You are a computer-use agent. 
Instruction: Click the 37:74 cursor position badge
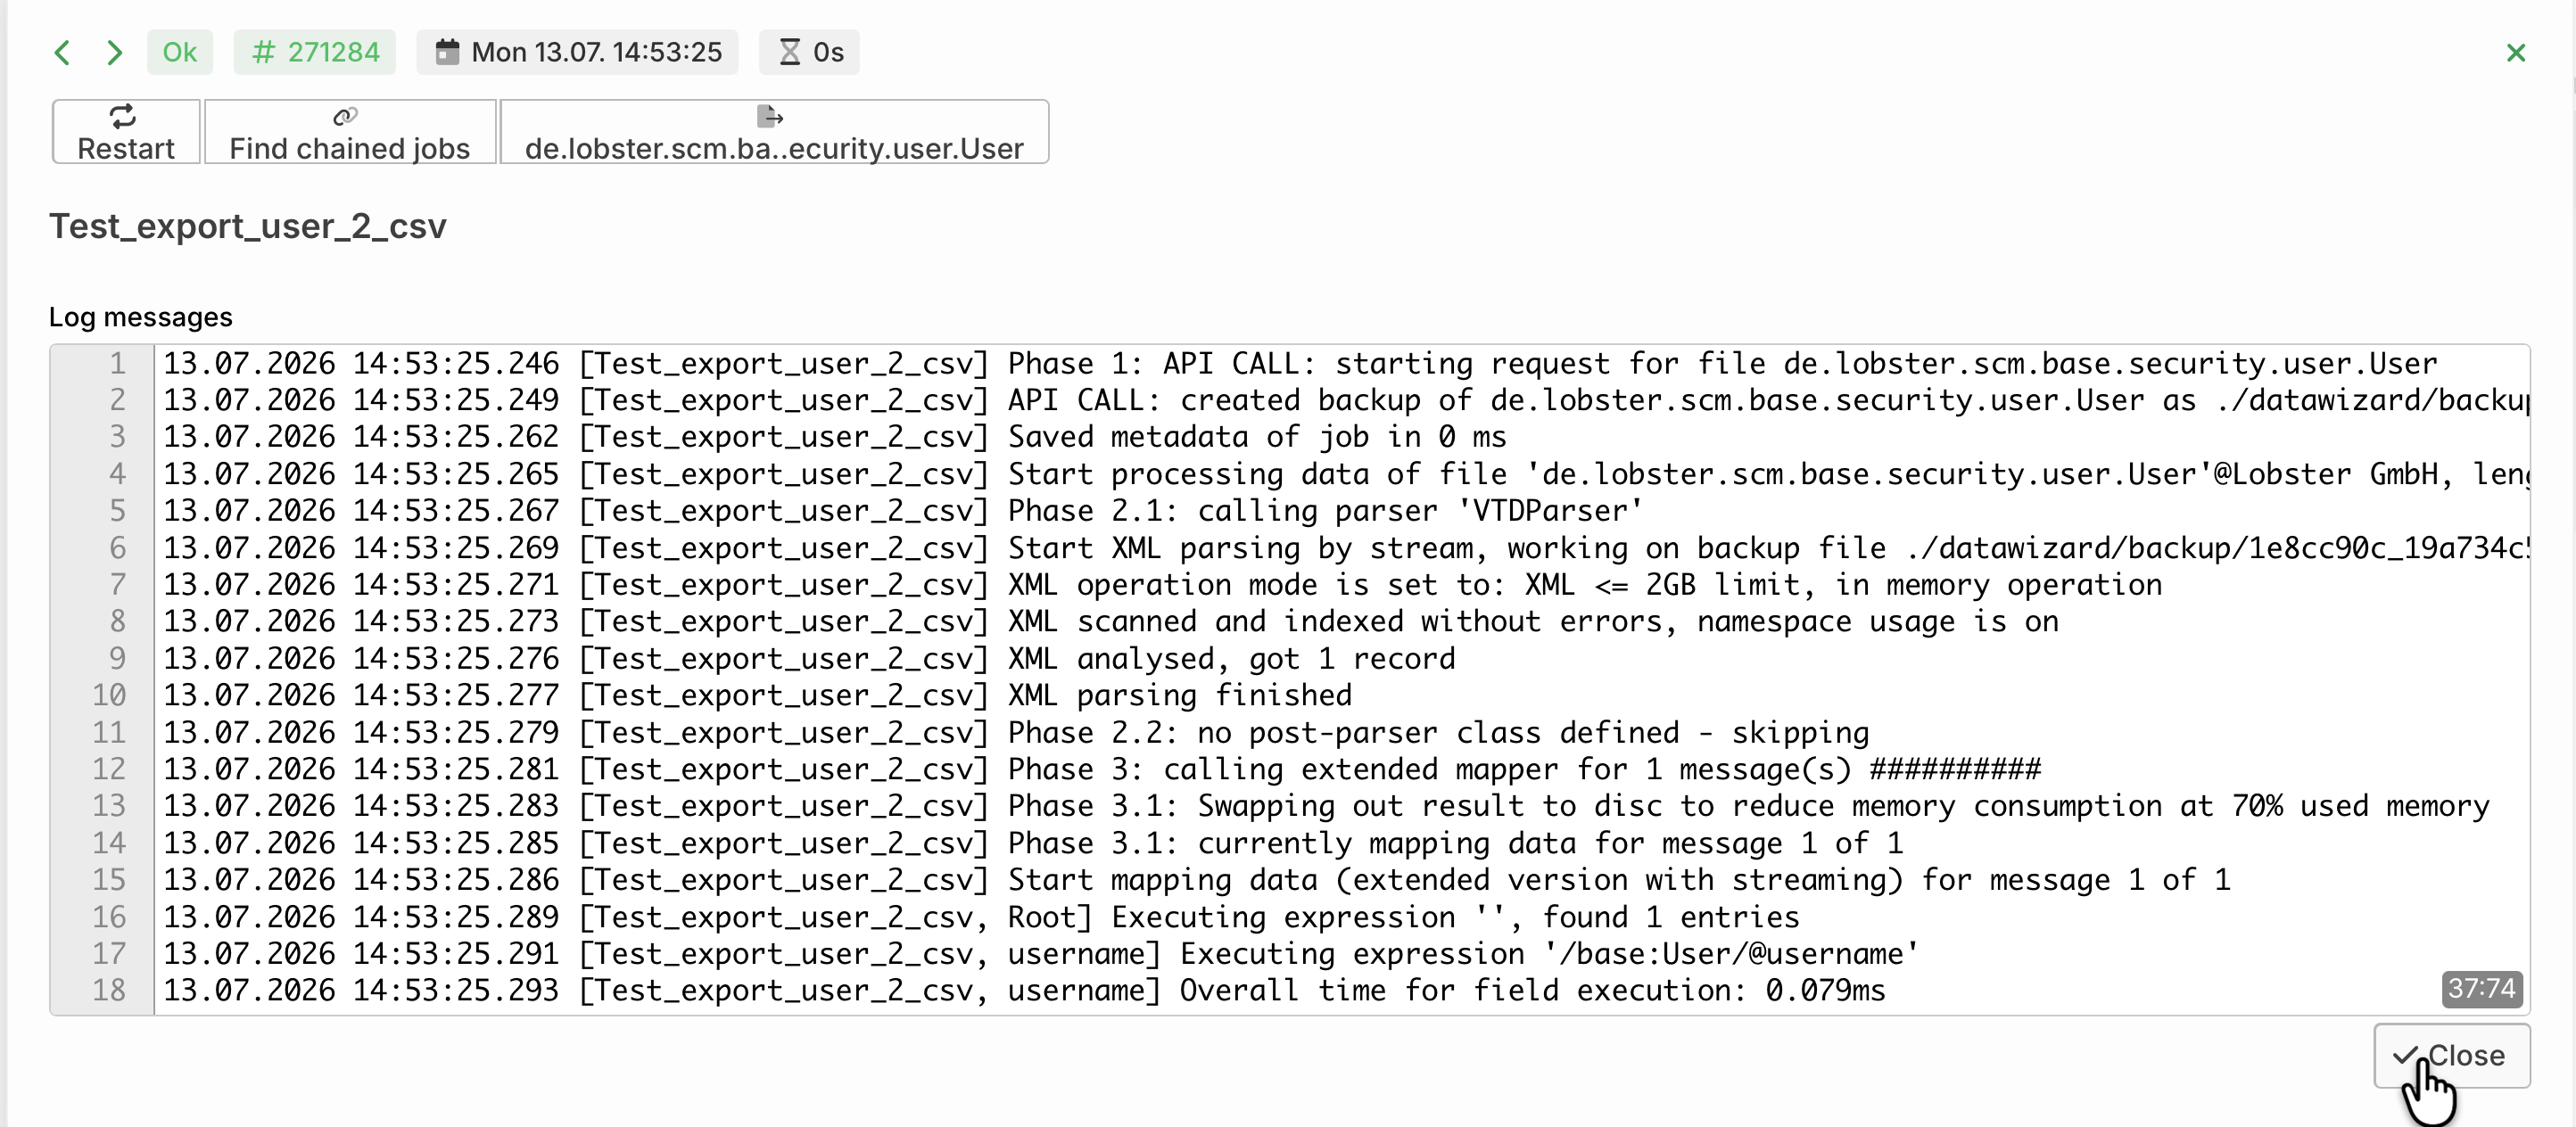pos(2482,989)
